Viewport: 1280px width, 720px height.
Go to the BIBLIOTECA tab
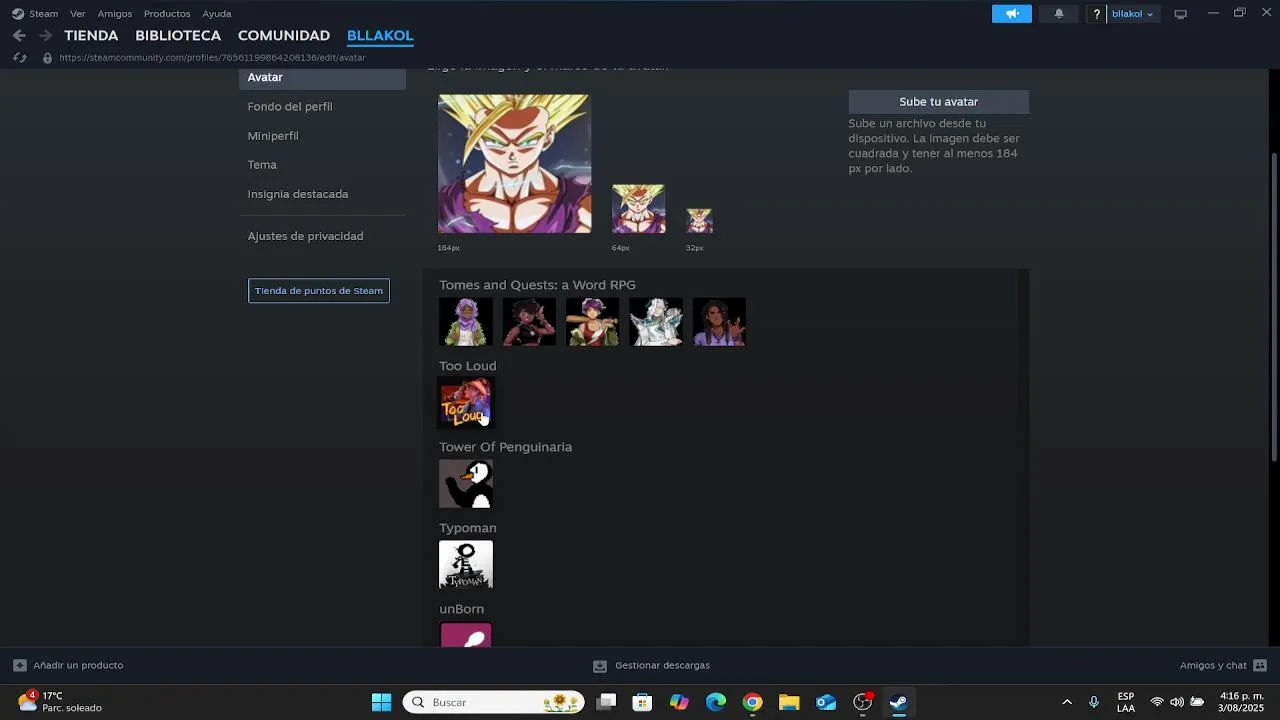[178, 35]
